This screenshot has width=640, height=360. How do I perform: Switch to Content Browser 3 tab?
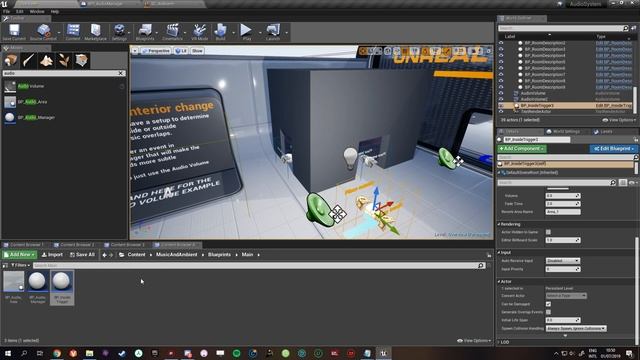coord(125,245)
